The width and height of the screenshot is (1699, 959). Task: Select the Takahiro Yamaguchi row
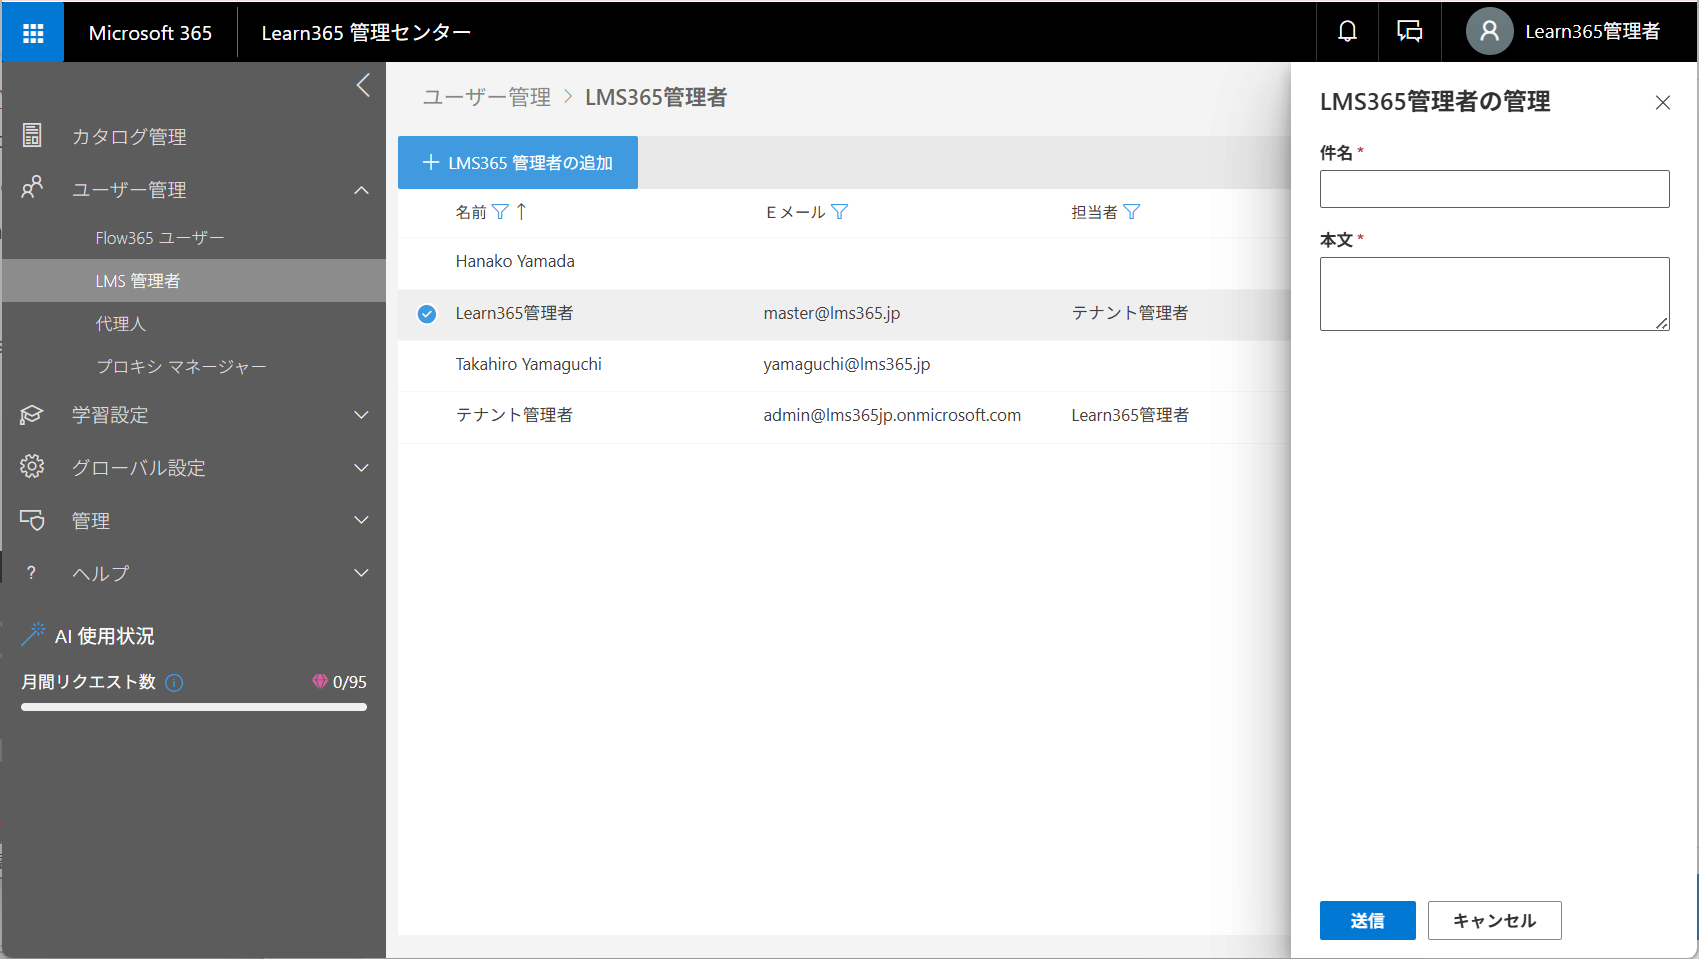click(x=844, y=365)
